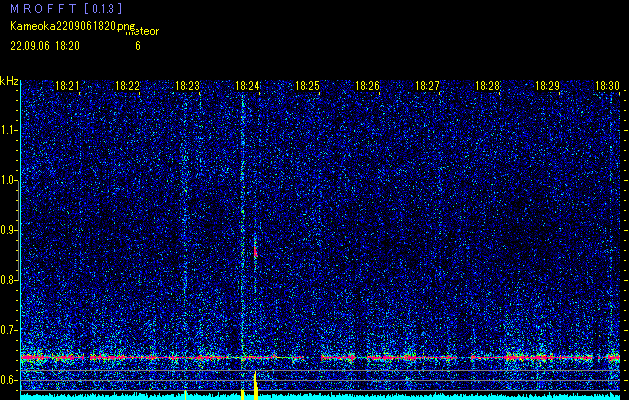
Task: Click the 18:23 time label
Action: point(187,86)
